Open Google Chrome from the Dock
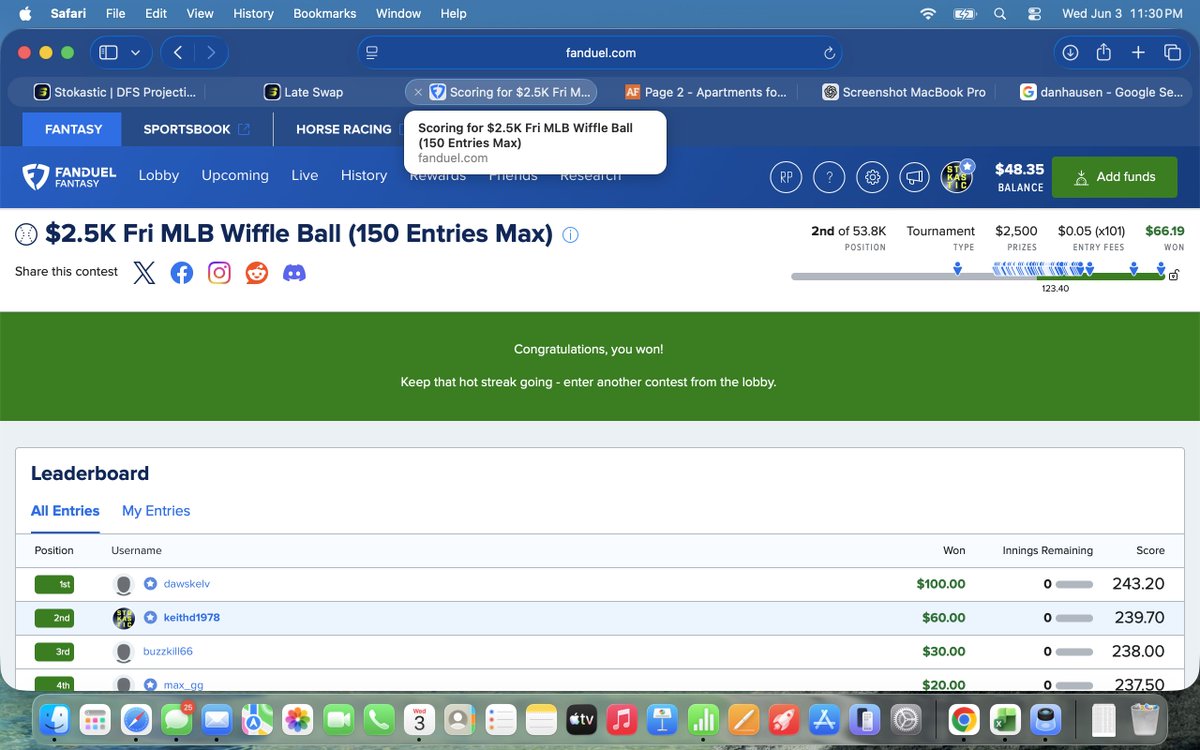This screenshot has height=750, width=1200. (963, 720)
